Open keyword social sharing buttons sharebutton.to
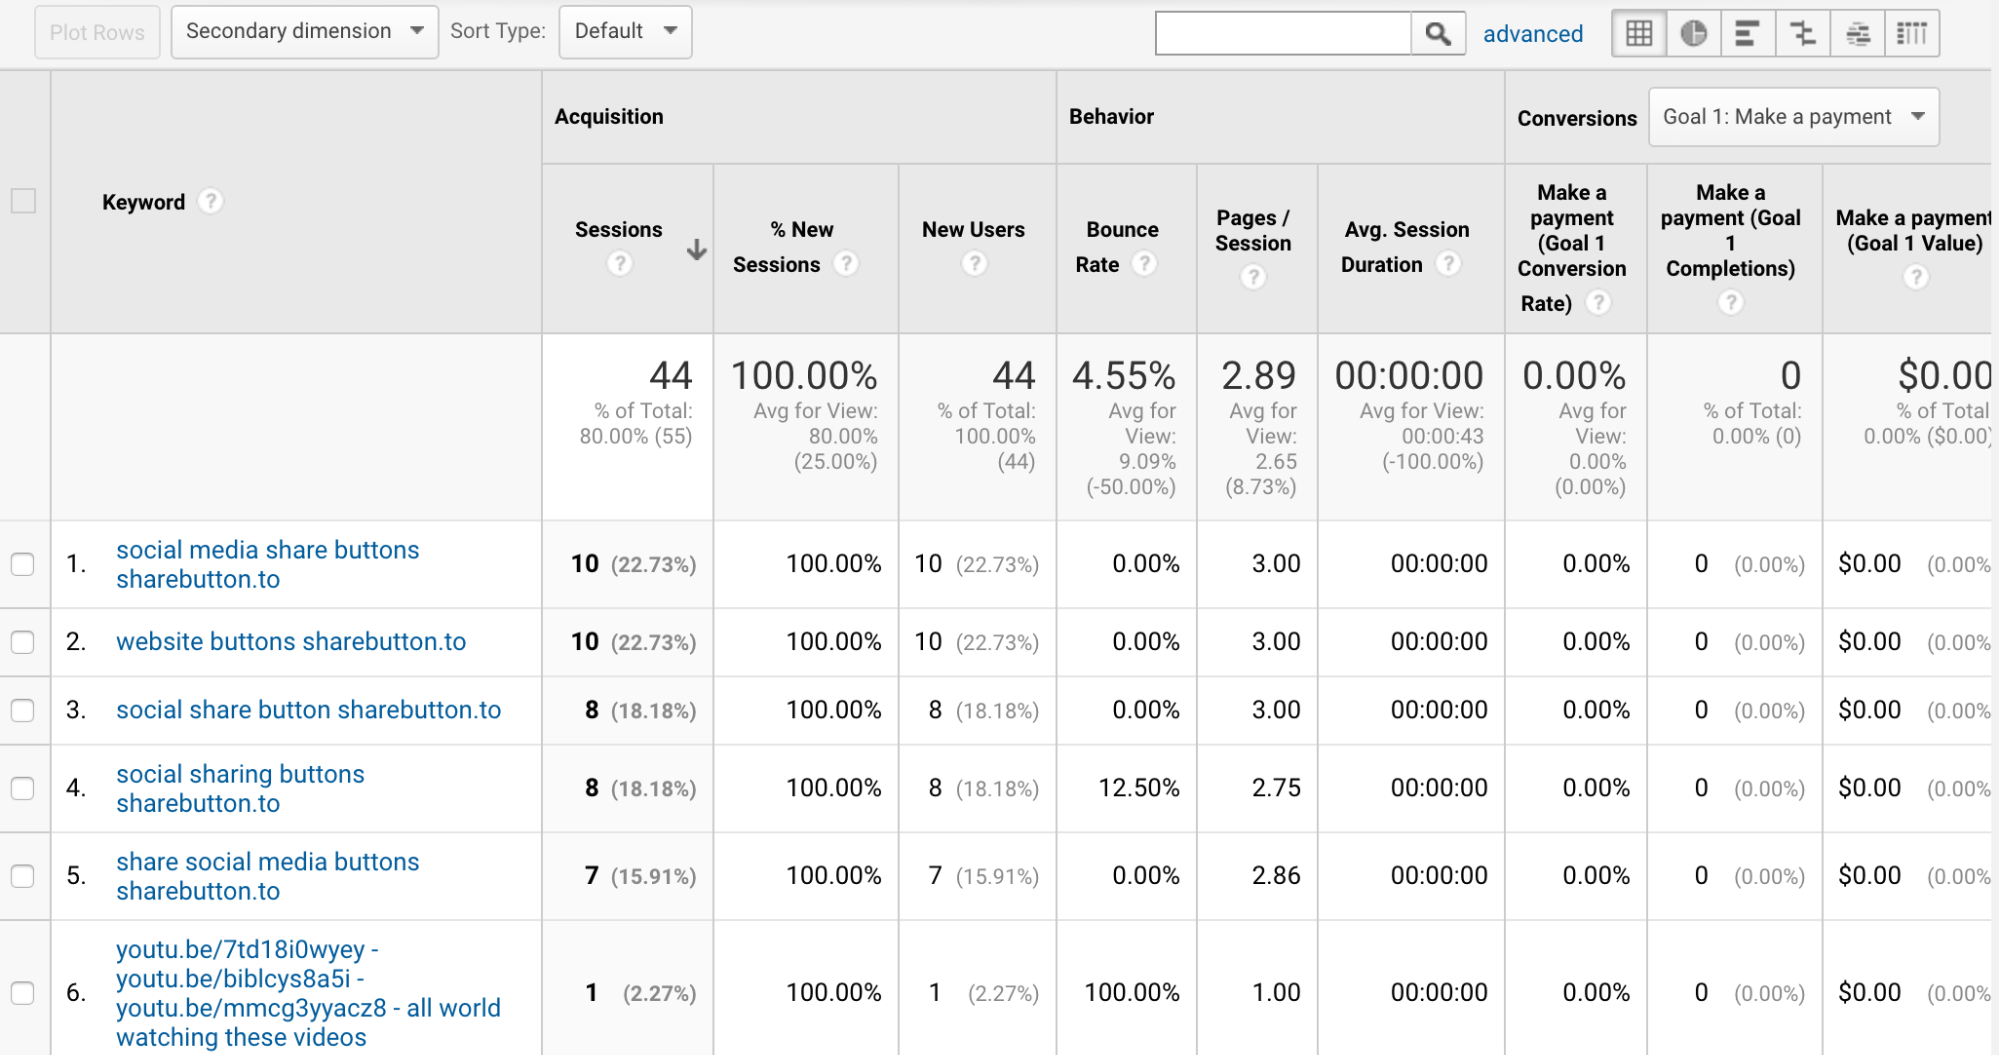This screenshot has height=1055, width=1999. click(240, 788)
